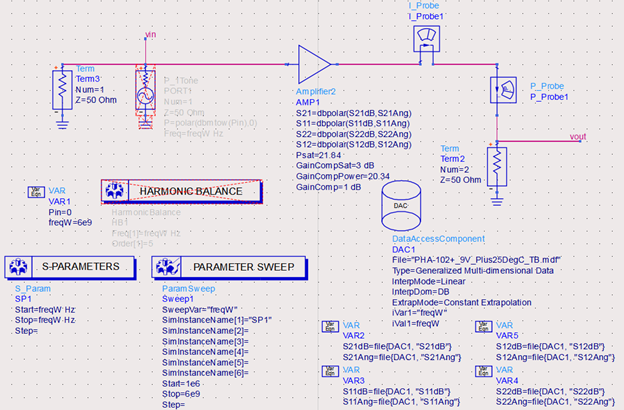This screenshot has width=624, height=410.
Task: Click the GainComp=1 dB parameter
Action: point(328,187)
